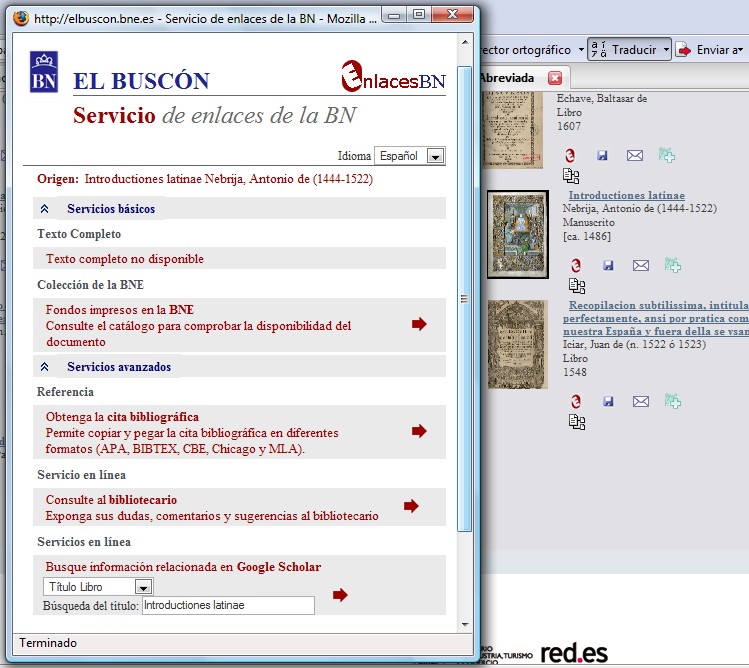
Task: Click the Recopilacion subtilissima cover thumbnail
Action: pos(517,344)
